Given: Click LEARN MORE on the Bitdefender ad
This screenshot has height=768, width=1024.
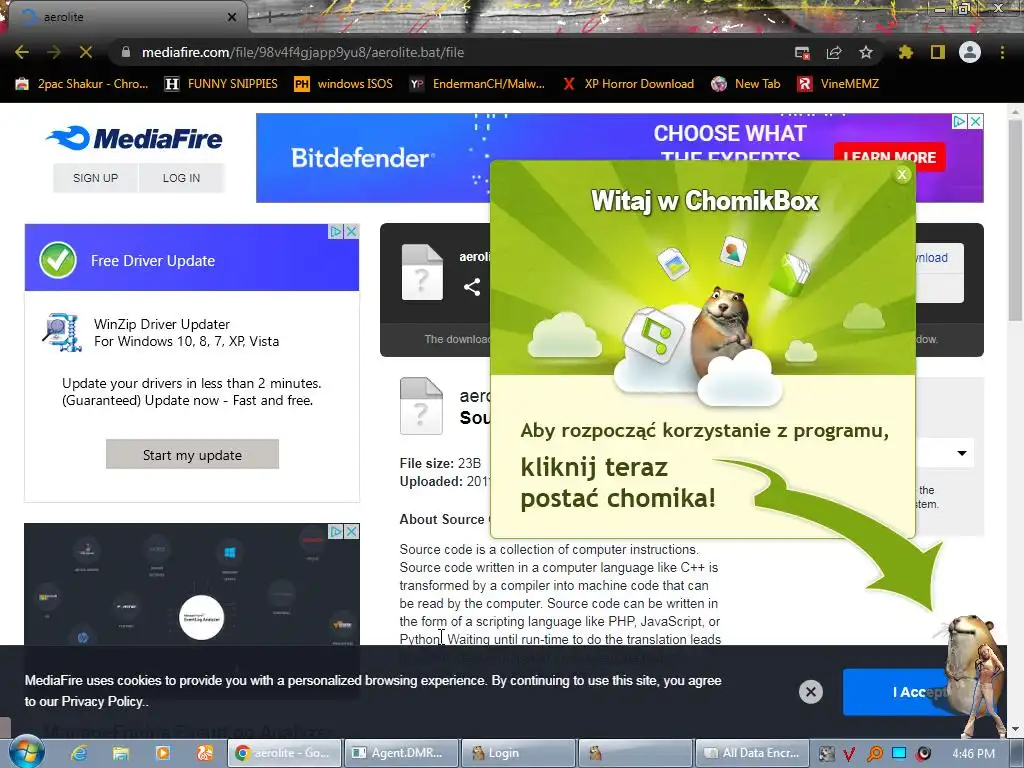Looking at the screenshot, I should (889, 157).
